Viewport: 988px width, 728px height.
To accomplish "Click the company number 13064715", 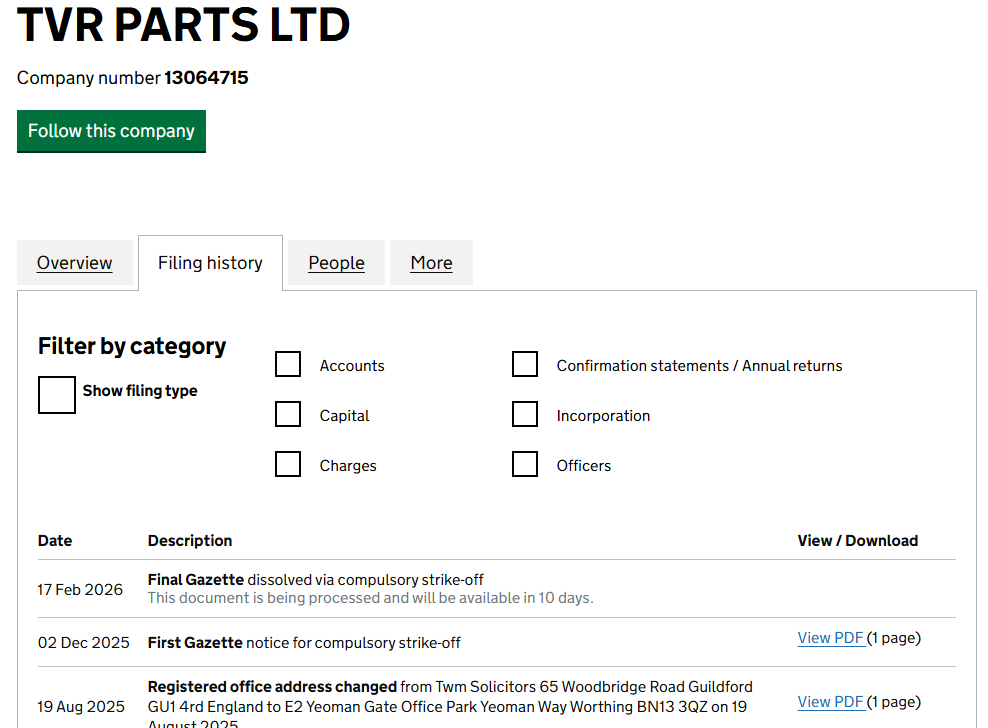I will [x=206, y=78].
